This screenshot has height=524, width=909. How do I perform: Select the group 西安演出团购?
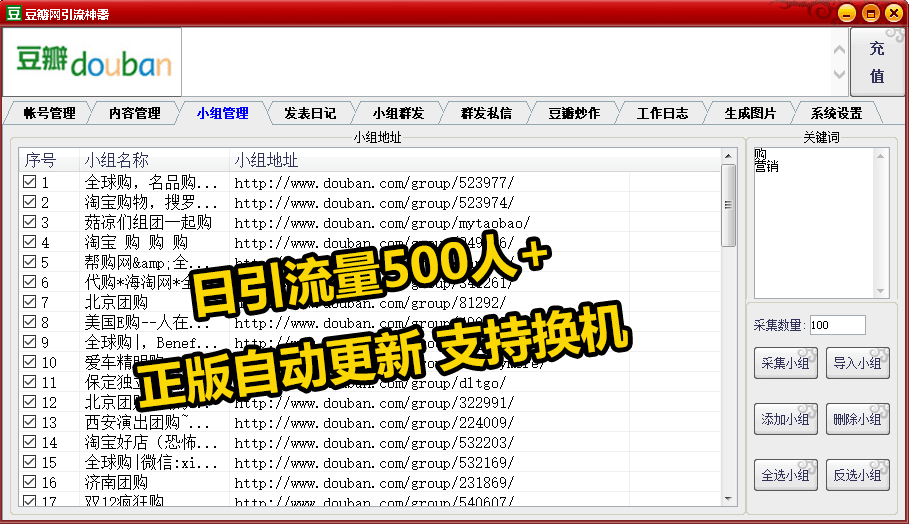point(145,423)
